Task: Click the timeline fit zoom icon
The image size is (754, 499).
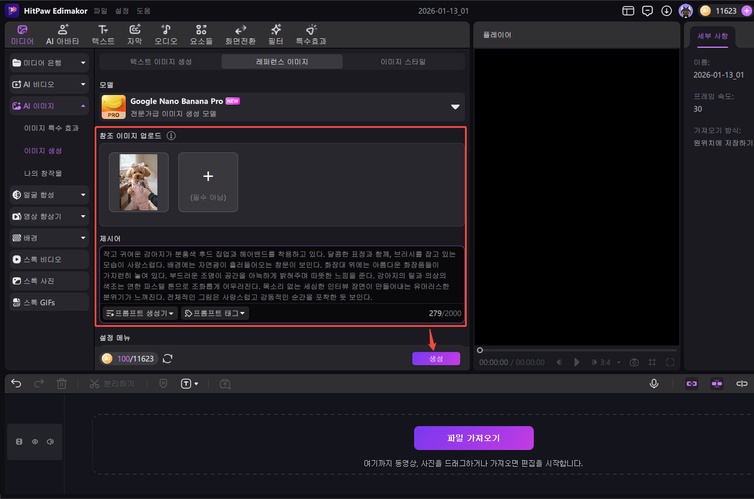Action: click(x=741, y=384)
